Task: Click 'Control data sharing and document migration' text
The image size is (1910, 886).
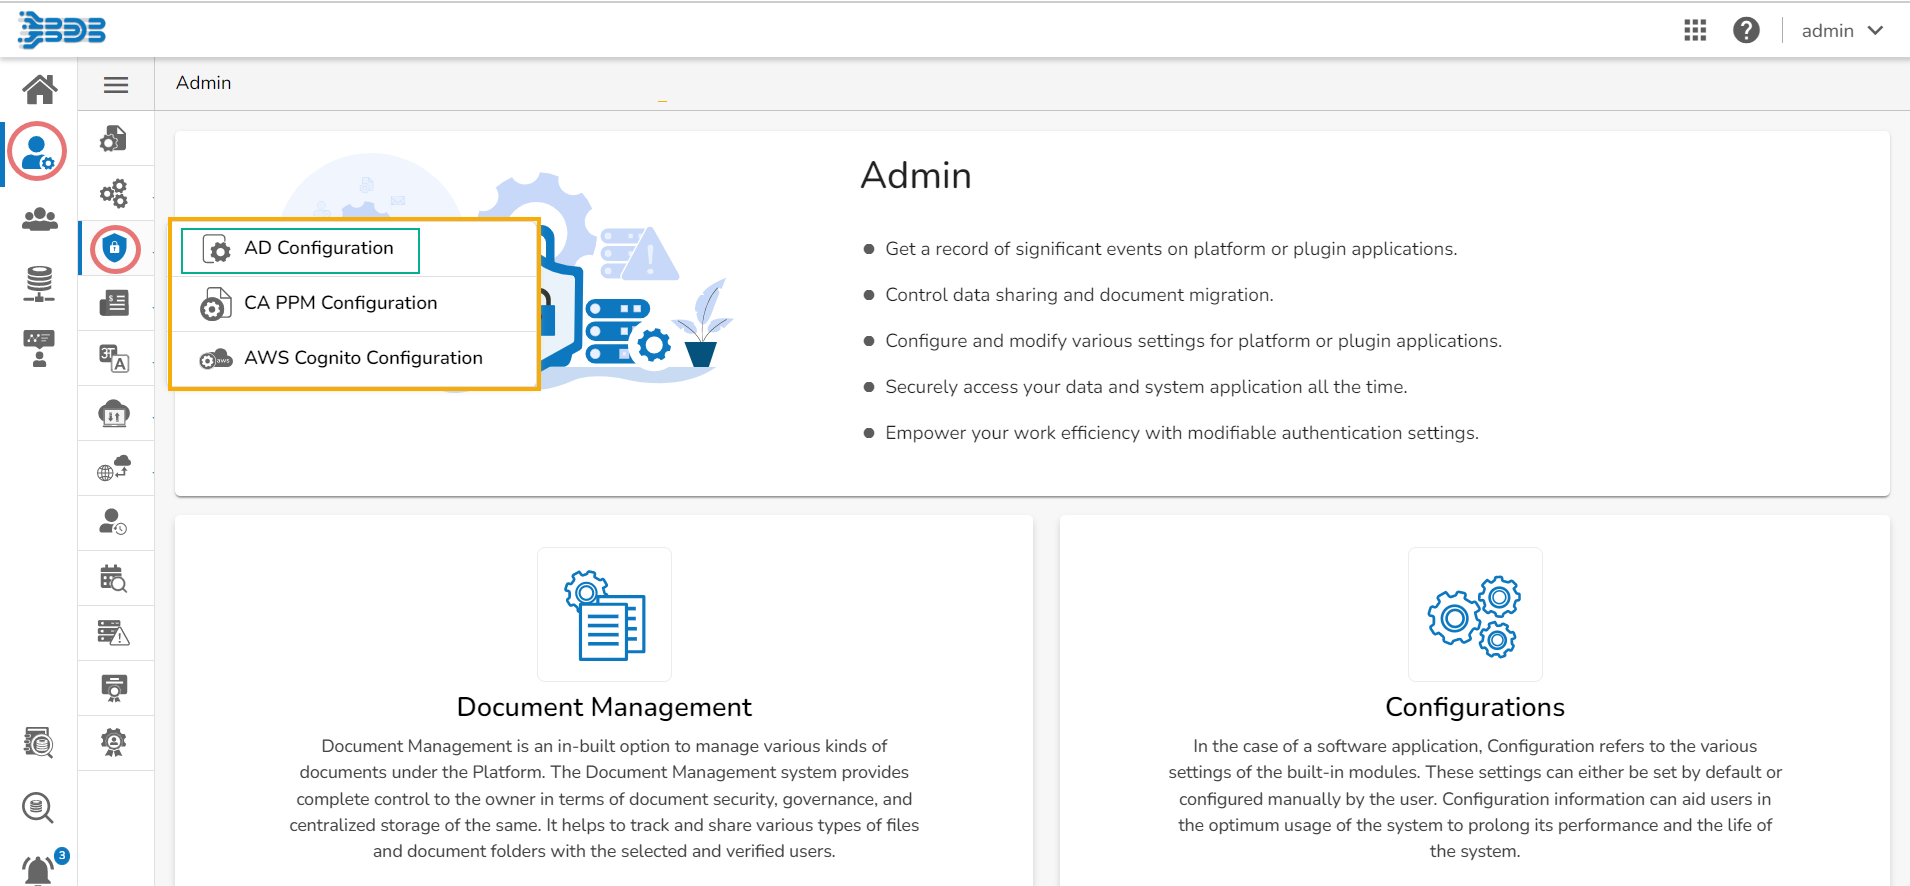Action: (x=1079, y=295)
